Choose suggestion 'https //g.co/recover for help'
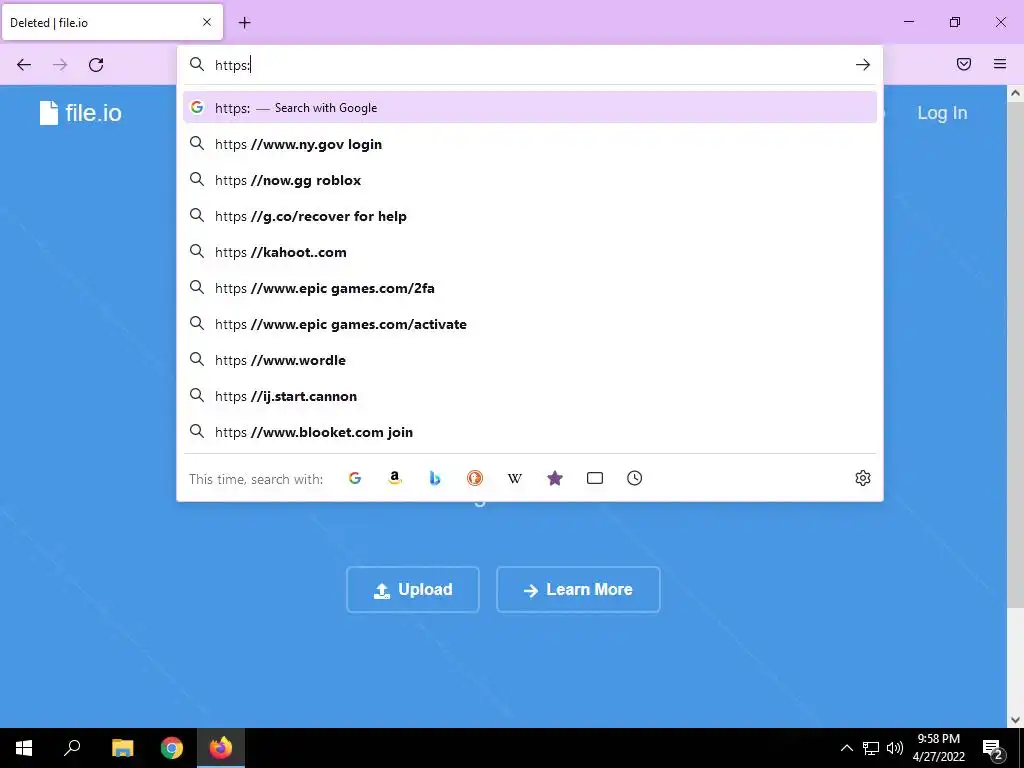 (x=530, y=216)
